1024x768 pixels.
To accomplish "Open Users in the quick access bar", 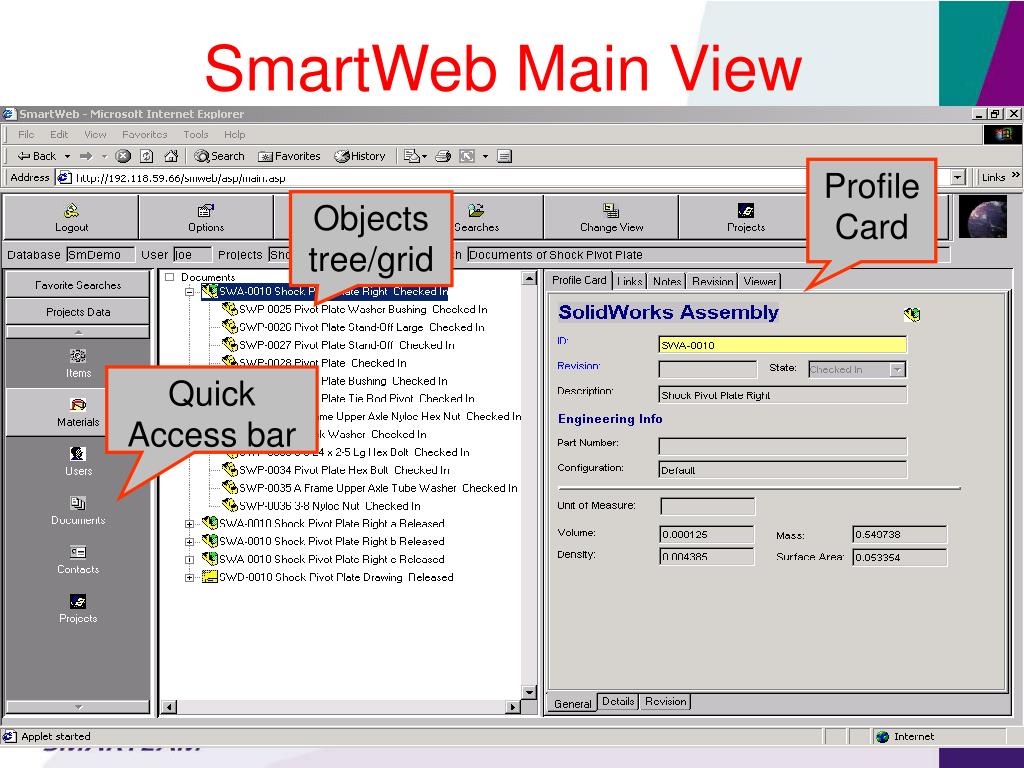I will 78,461.
